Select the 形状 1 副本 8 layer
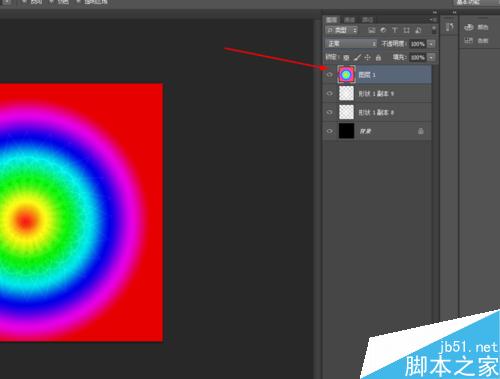Viewport: 500px width, 379px height. 378,112
